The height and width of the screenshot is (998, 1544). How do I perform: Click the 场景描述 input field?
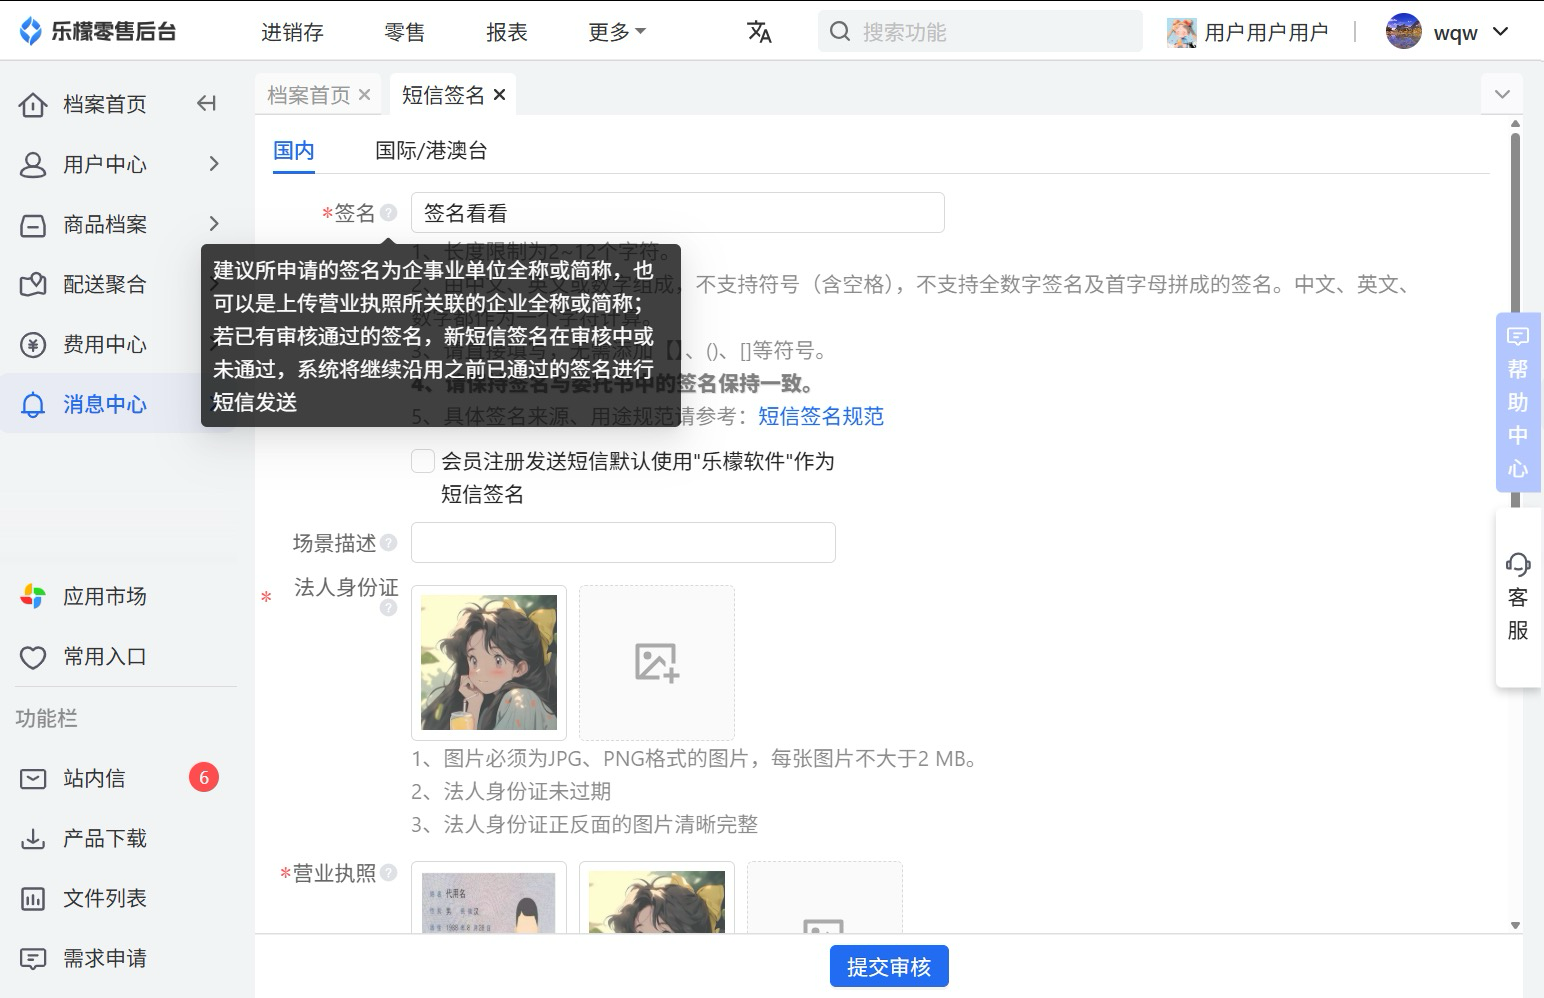click(623, 542)
